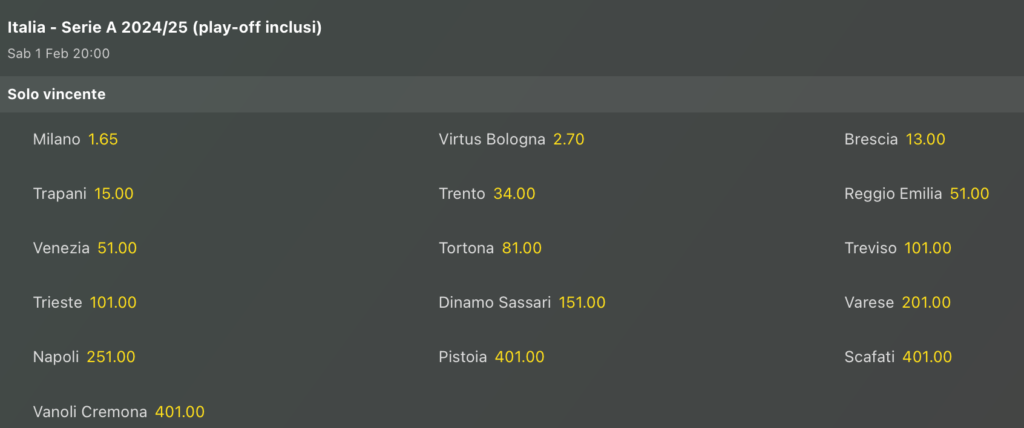Bet on Reggio Emilia at 51.00
The height and width of the screenshot is (428, 1024).
(x=969, y=194)
